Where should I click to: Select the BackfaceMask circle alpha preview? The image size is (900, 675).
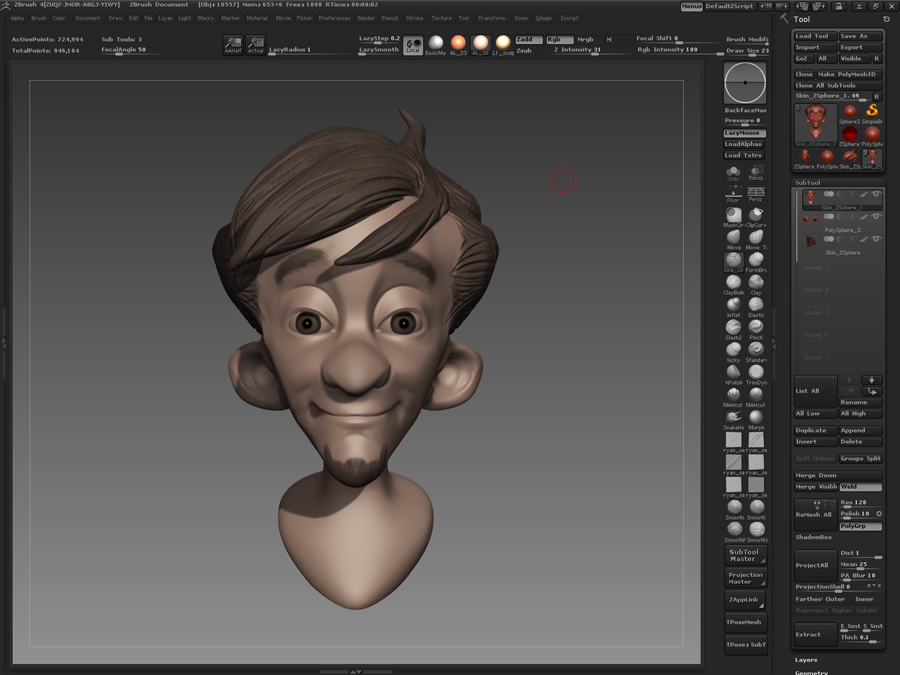[x=744, y=83]
